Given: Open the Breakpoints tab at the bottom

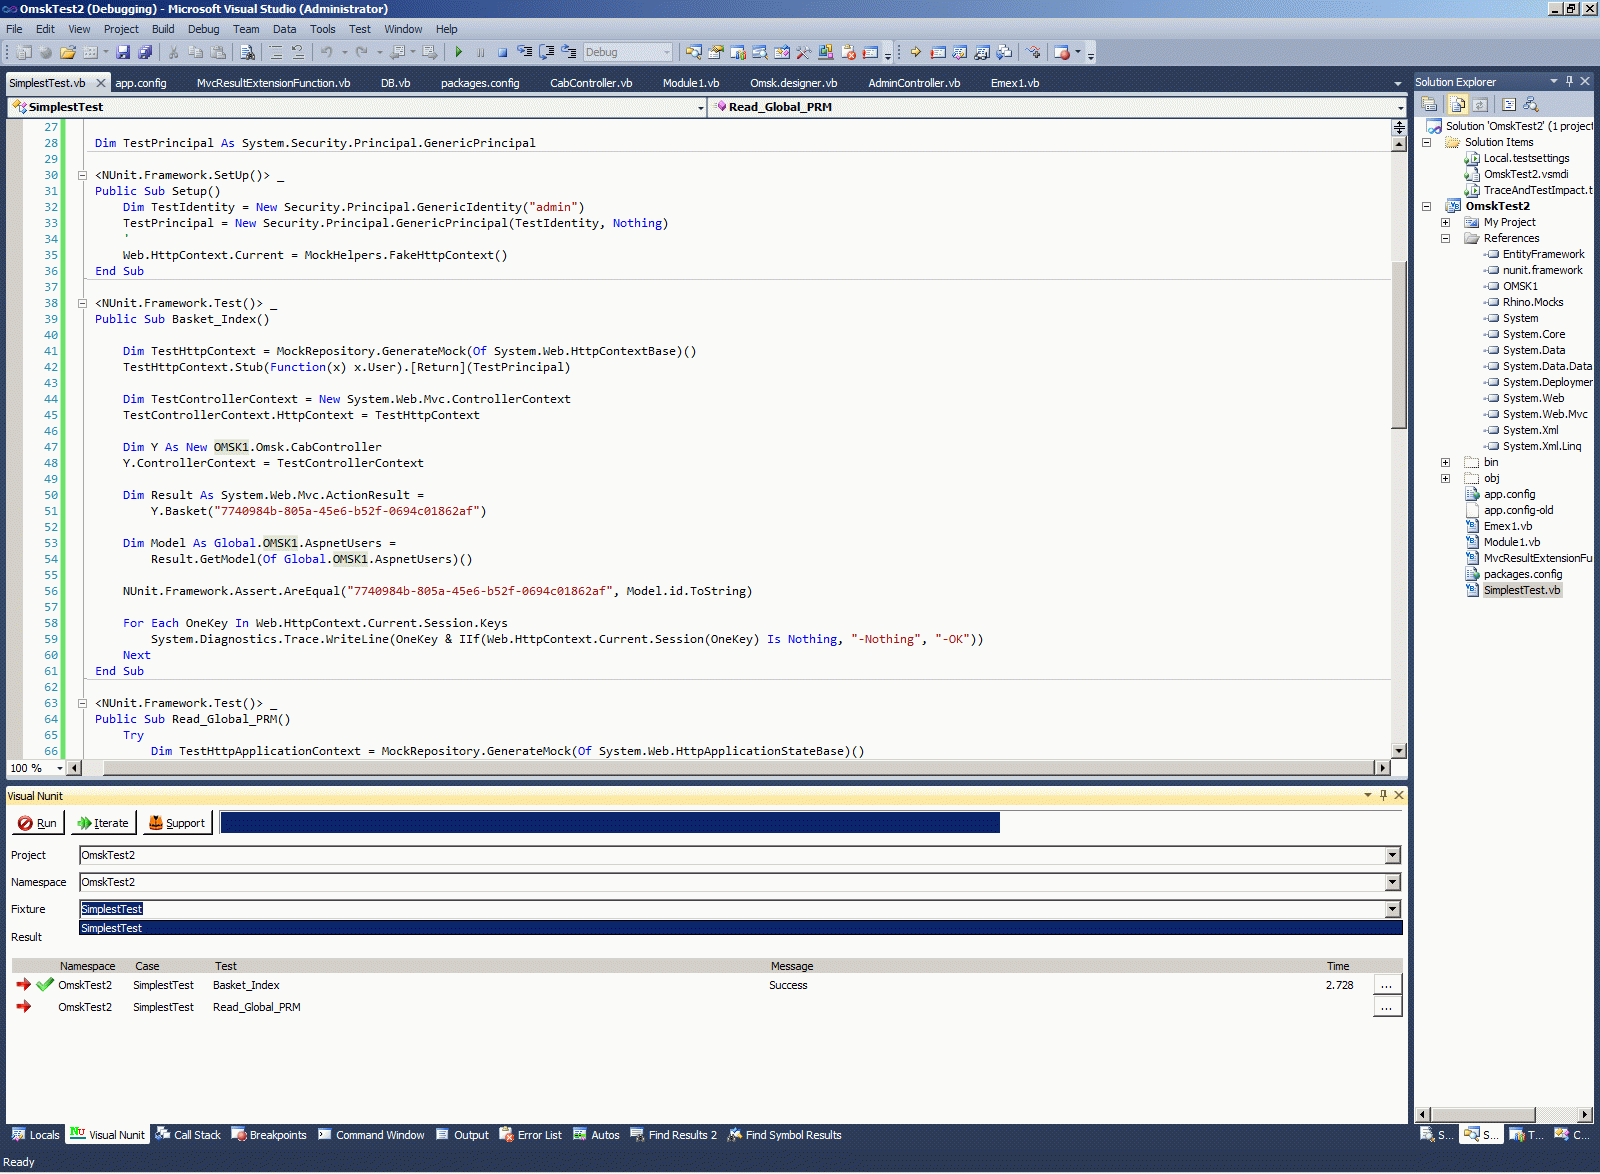Looking at the screenshot, I should [x=269, y=1135].
